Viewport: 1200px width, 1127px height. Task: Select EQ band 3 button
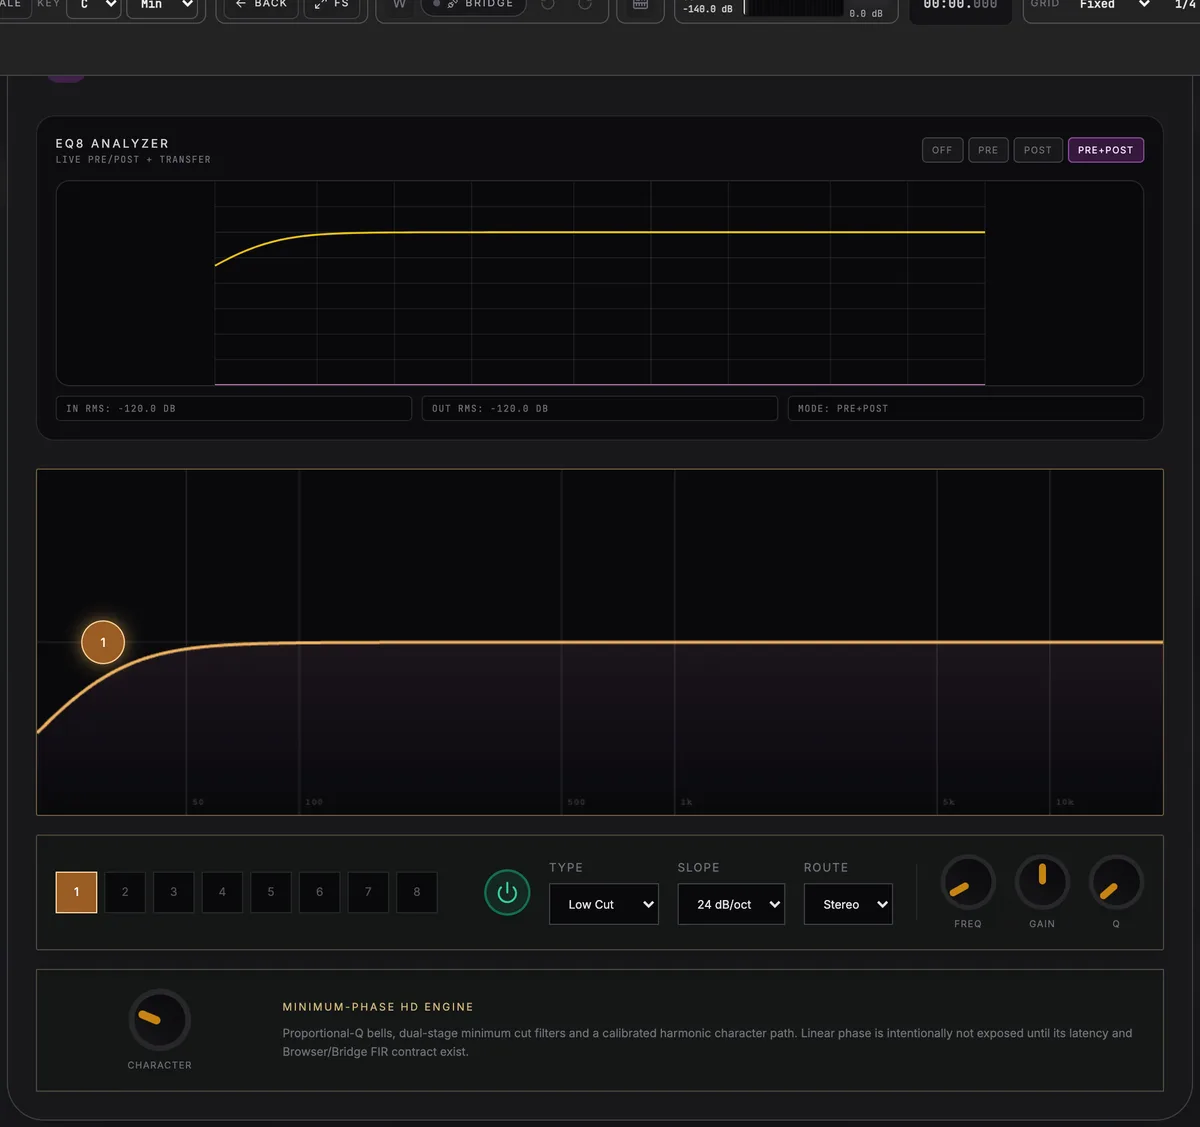coord(174,892)
